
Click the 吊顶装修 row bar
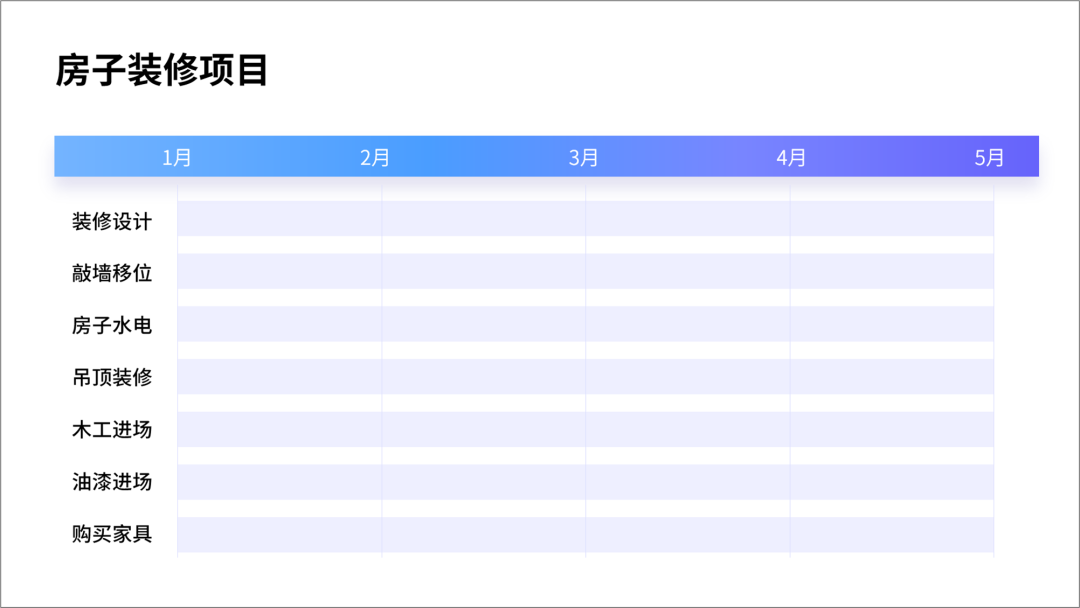pyautogui.click(x=585, y=377)
